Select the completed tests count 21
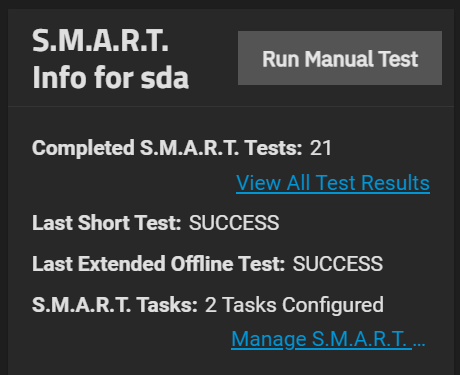The height and width of the screenshot is (375, 460). point(321,148)
